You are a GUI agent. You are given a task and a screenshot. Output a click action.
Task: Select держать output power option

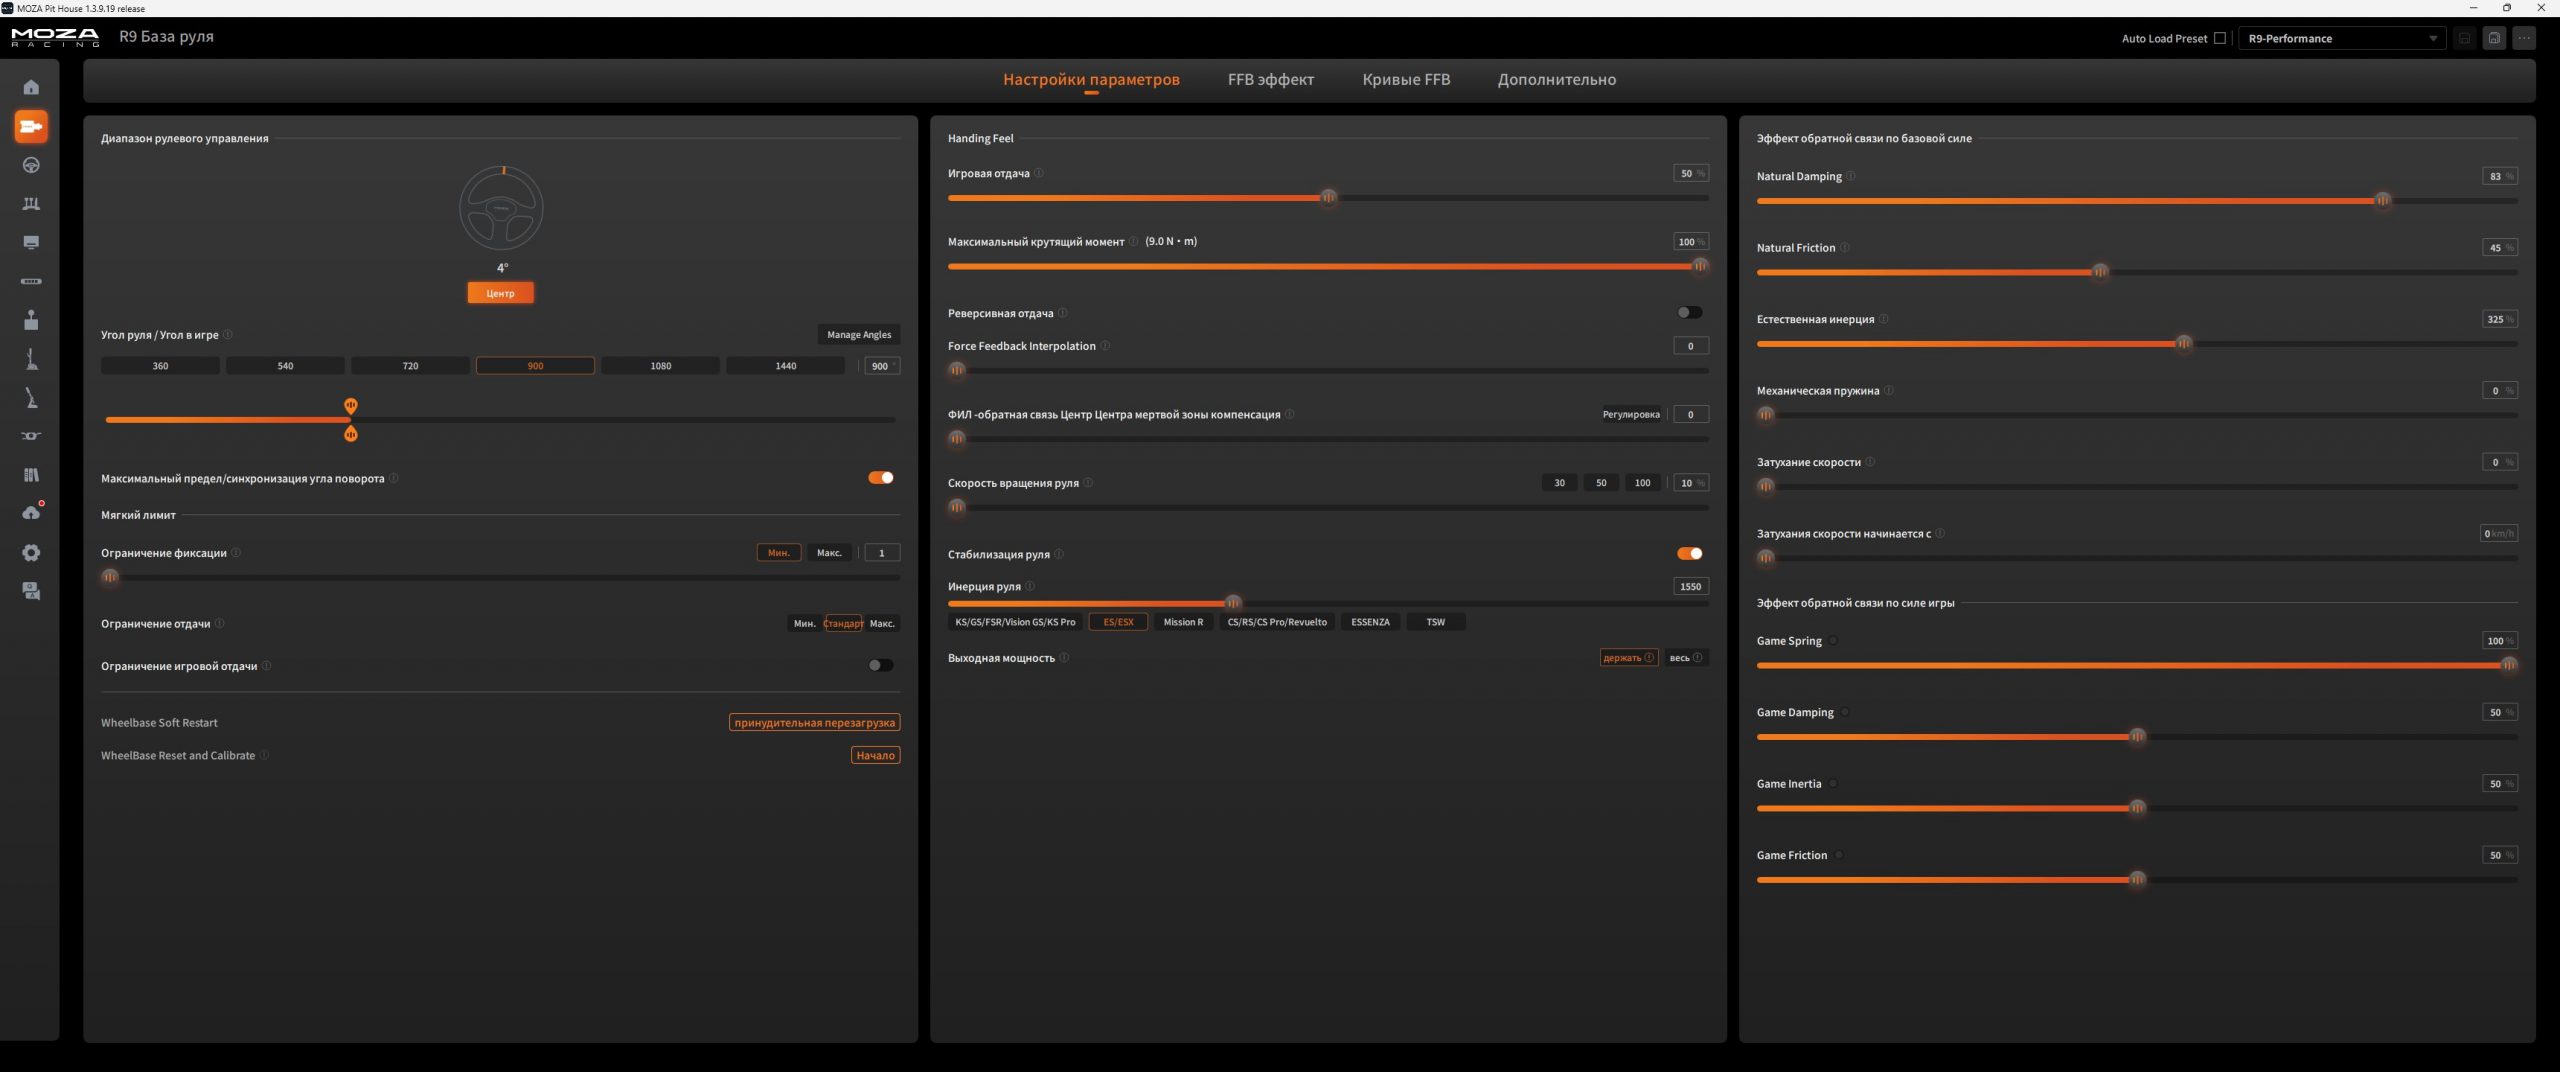tap(1628, 658)
